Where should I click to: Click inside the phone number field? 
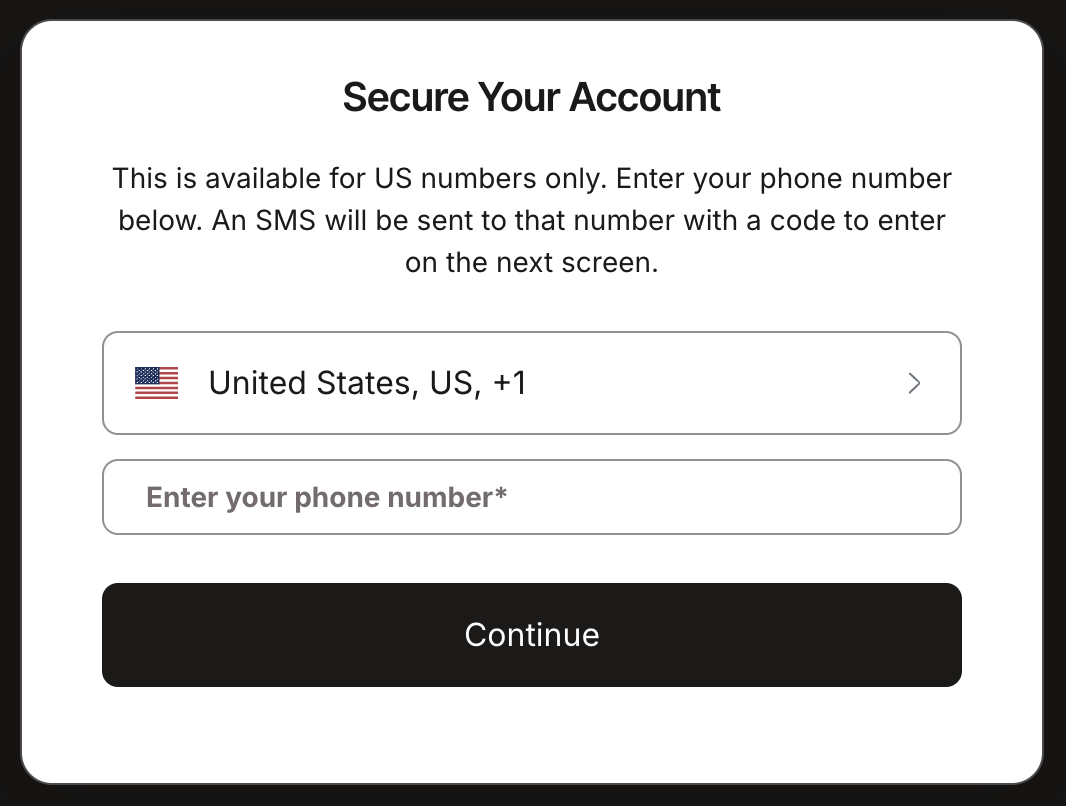532,497
